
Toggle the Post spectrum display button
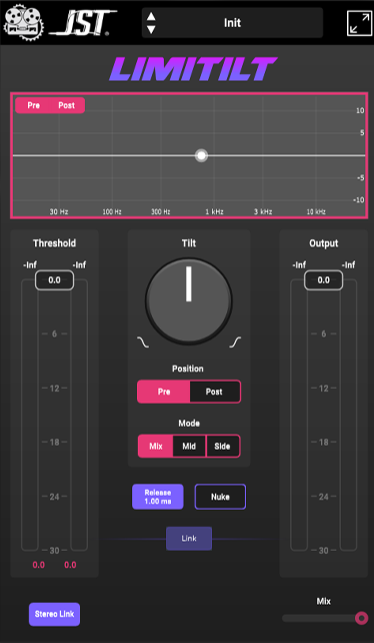66,105
